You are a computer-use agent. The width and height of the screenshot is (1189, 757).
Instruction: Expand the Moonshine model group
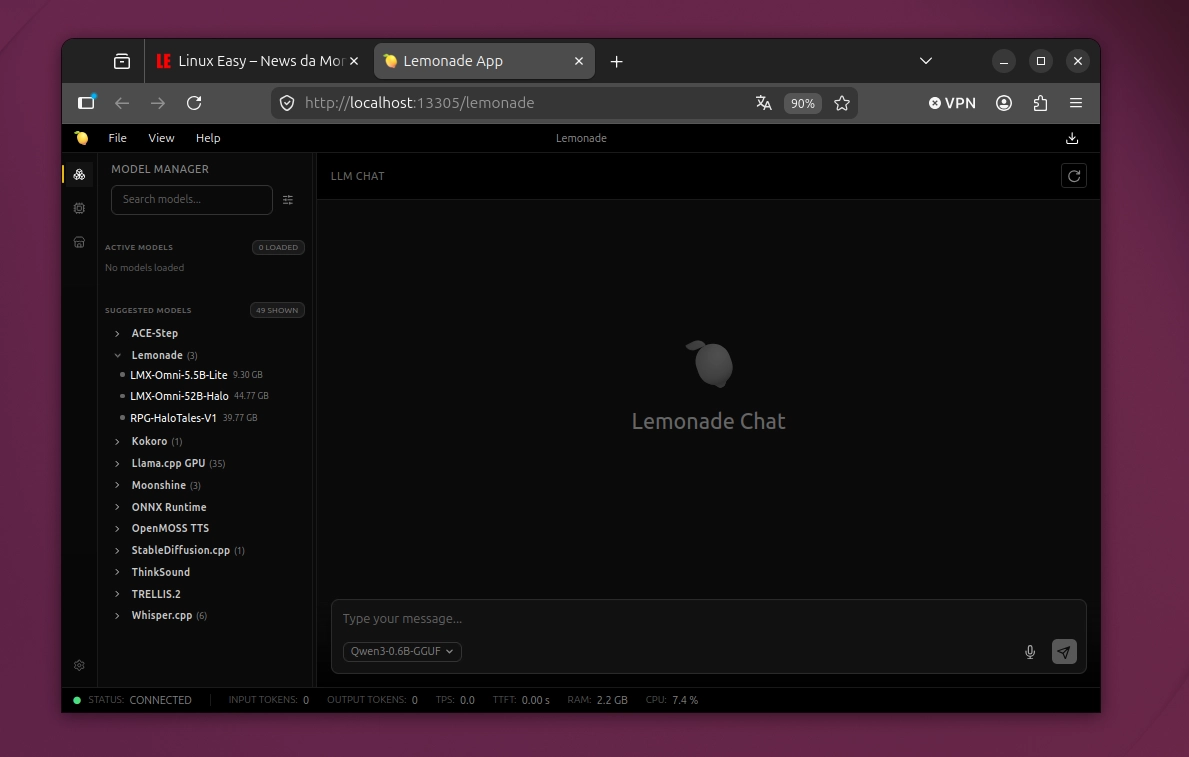pyautogui.click(x=117, y=485)
